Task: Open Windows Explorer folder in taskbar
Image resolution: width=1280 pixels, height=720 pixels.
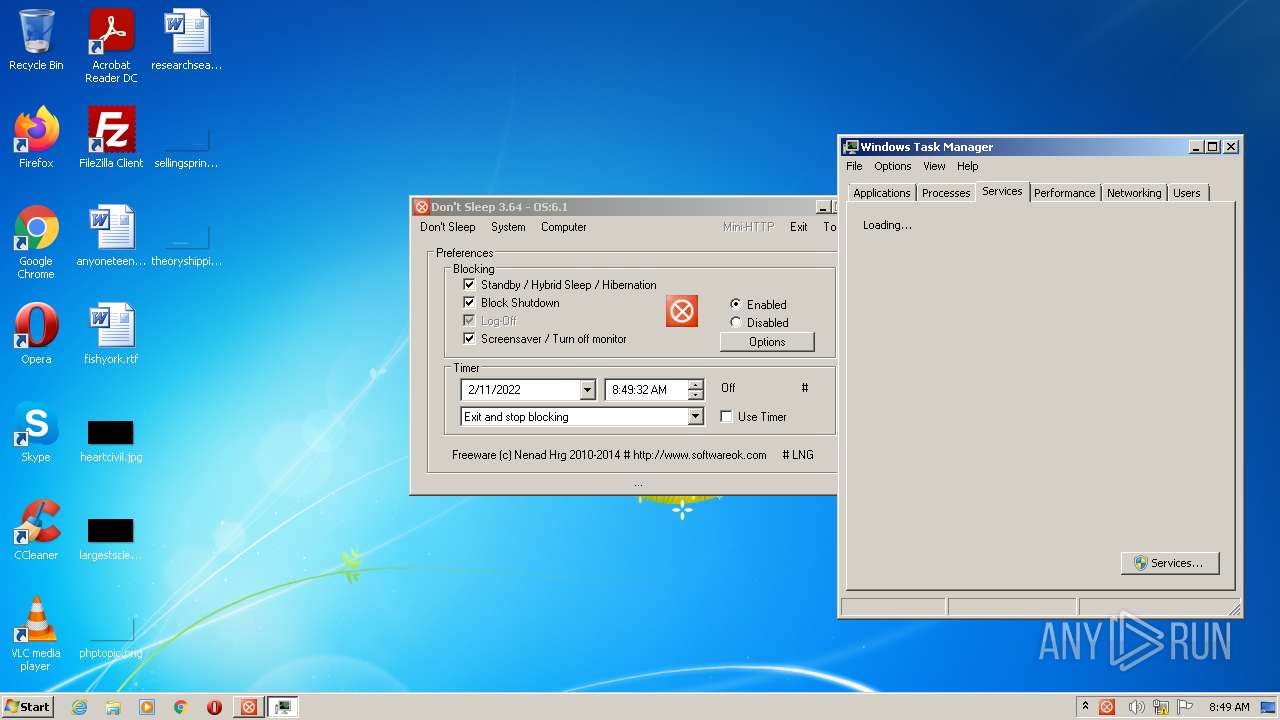Action: 113,707
